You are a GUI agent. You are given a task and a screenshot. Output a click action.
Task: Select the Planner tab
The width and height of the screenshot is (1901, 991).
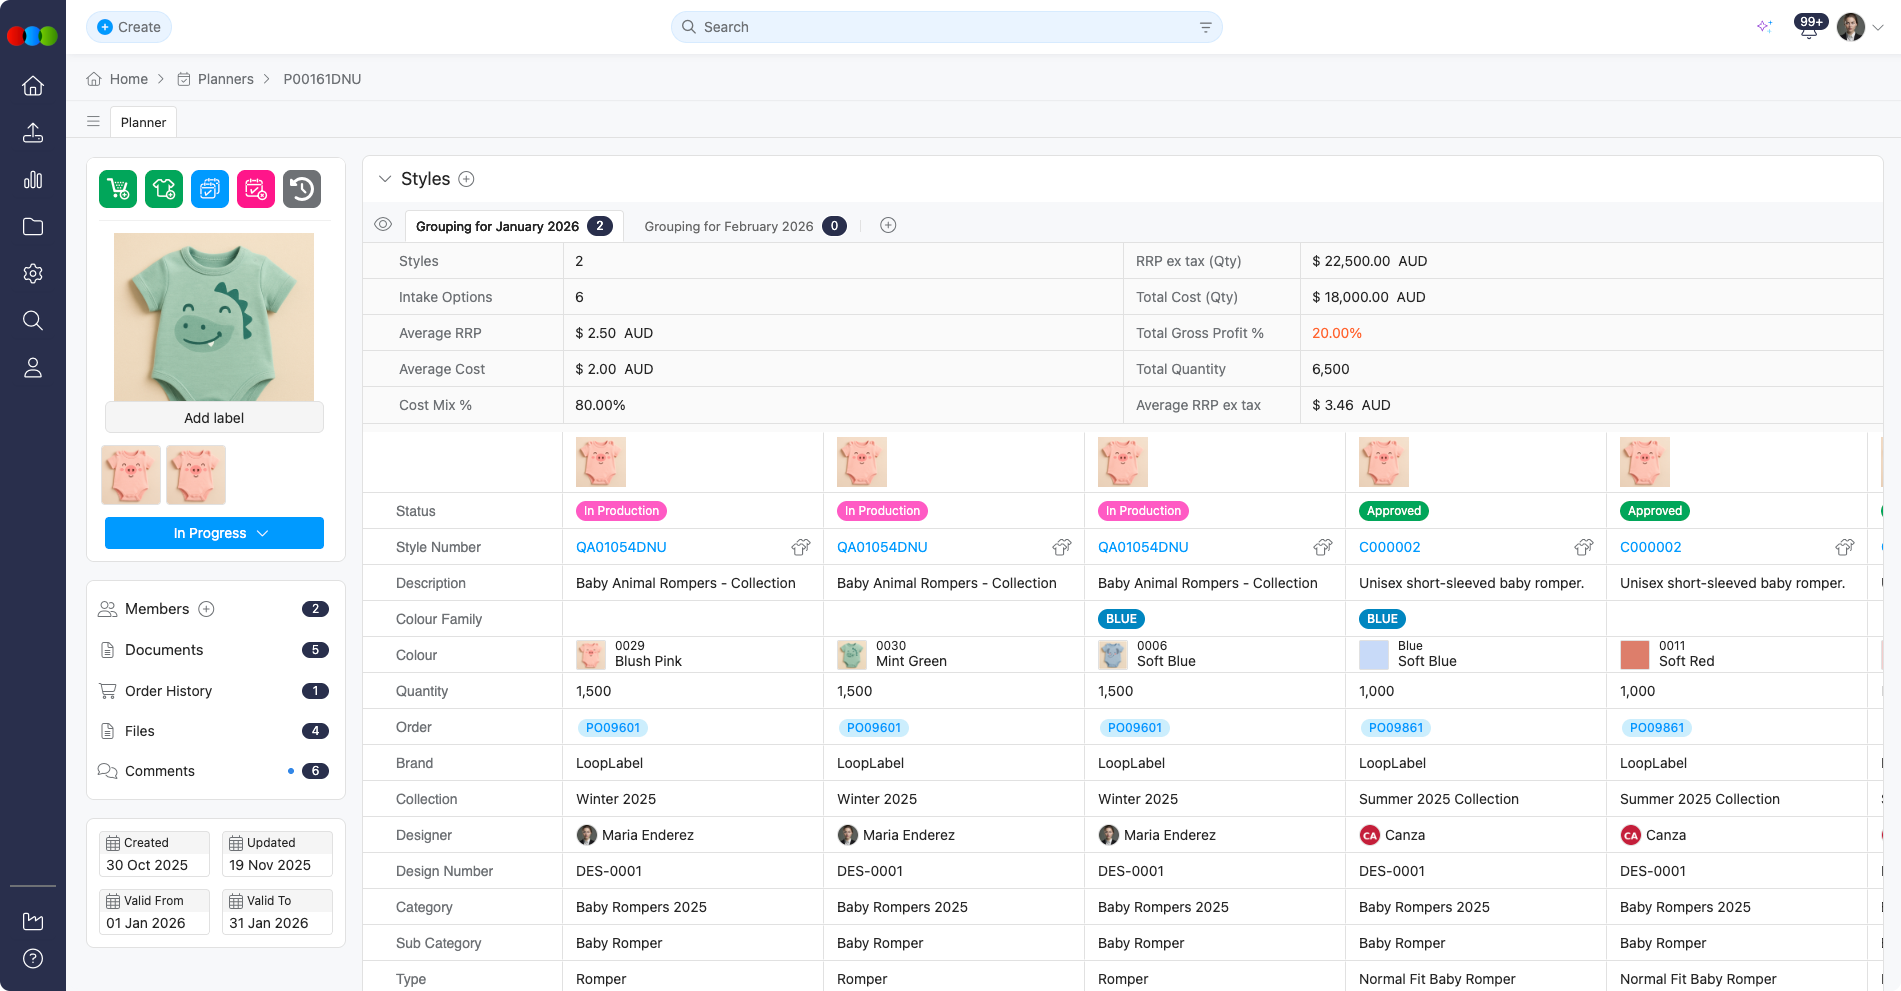coord(143,121)
